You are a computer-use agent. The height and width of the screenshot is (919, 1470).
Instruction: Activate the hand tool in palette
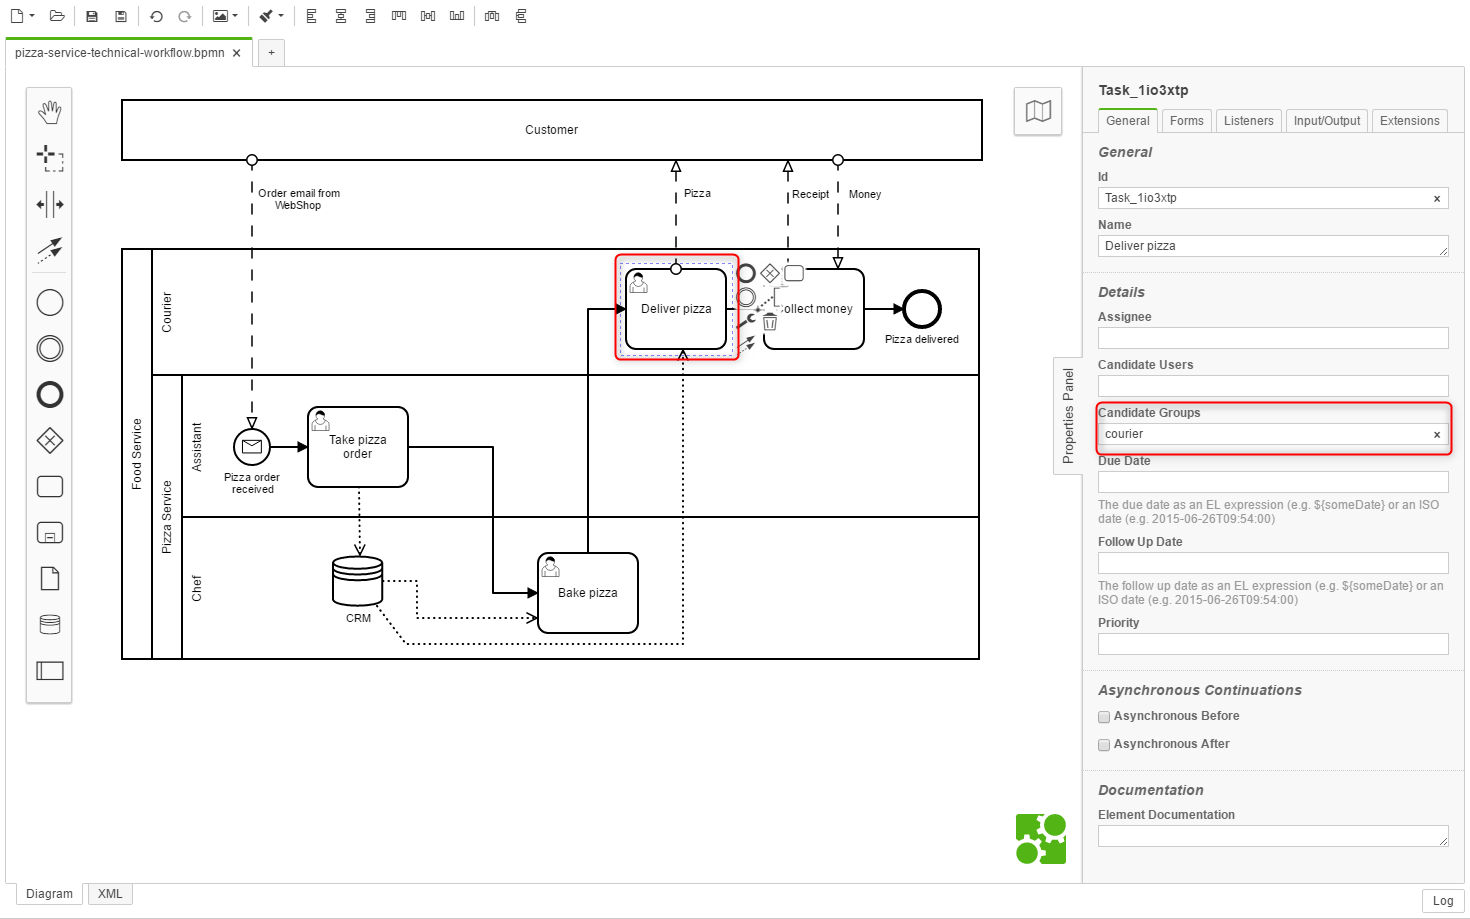tap(49, 112)
